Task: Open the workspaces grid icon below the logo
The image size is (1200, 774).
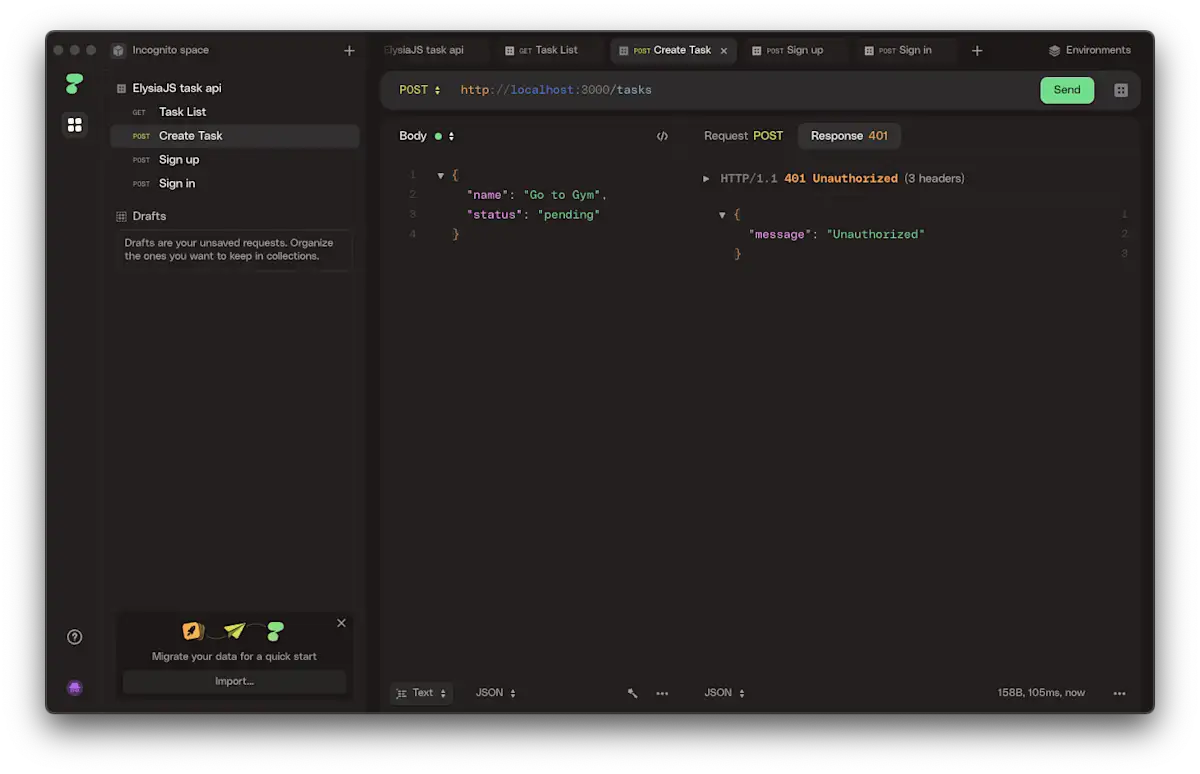Action: coord(74,124)
